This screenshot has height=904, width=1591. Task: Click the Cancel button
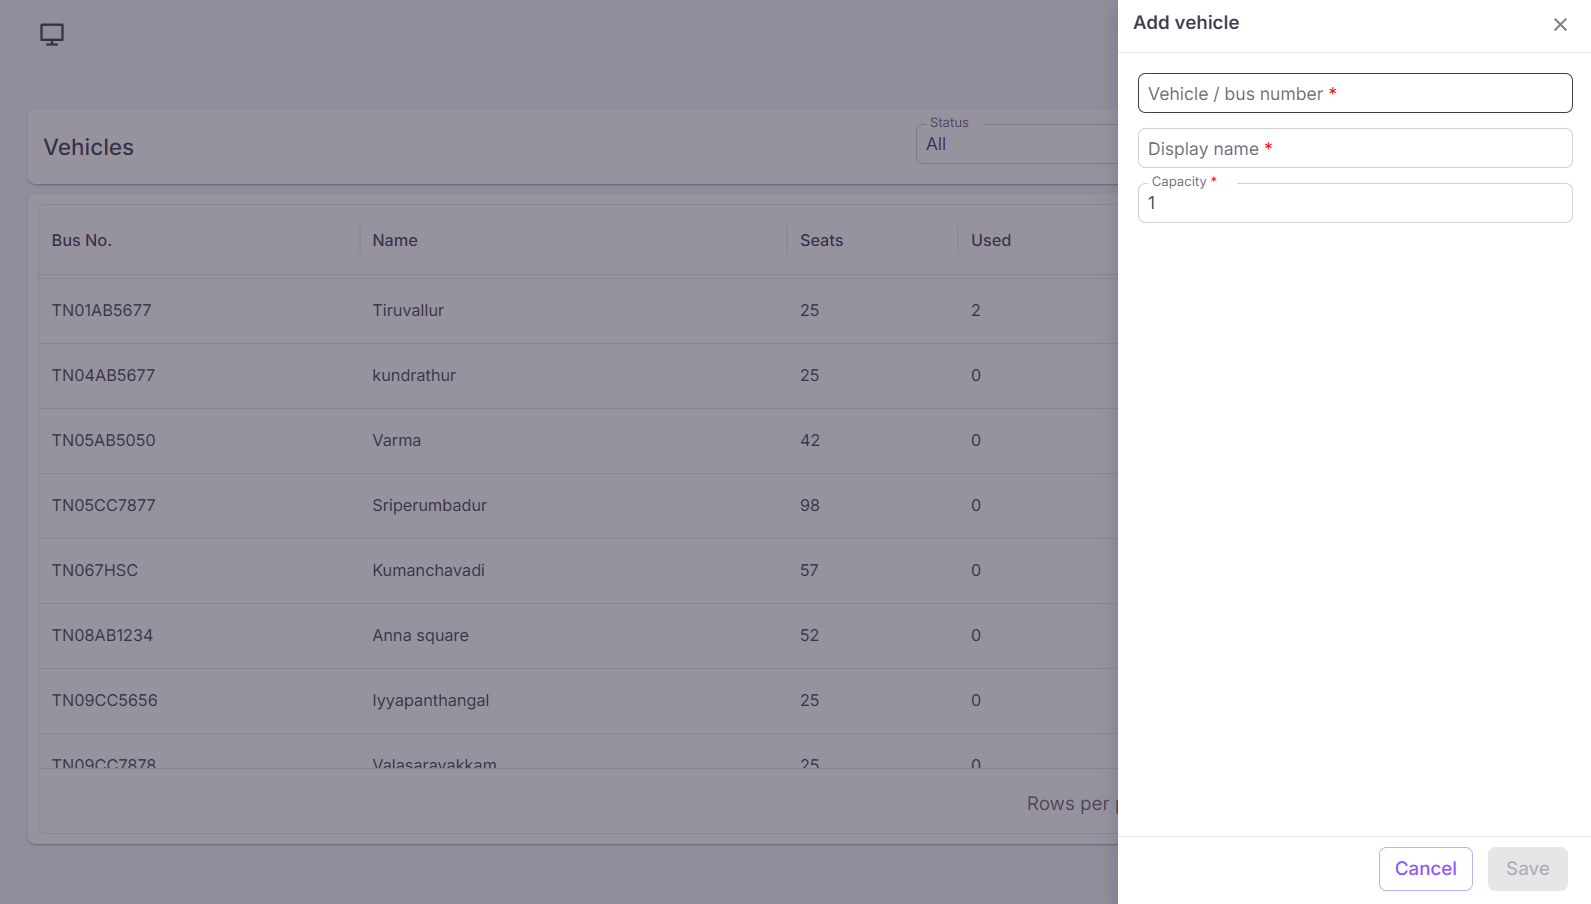[1425, 869]
